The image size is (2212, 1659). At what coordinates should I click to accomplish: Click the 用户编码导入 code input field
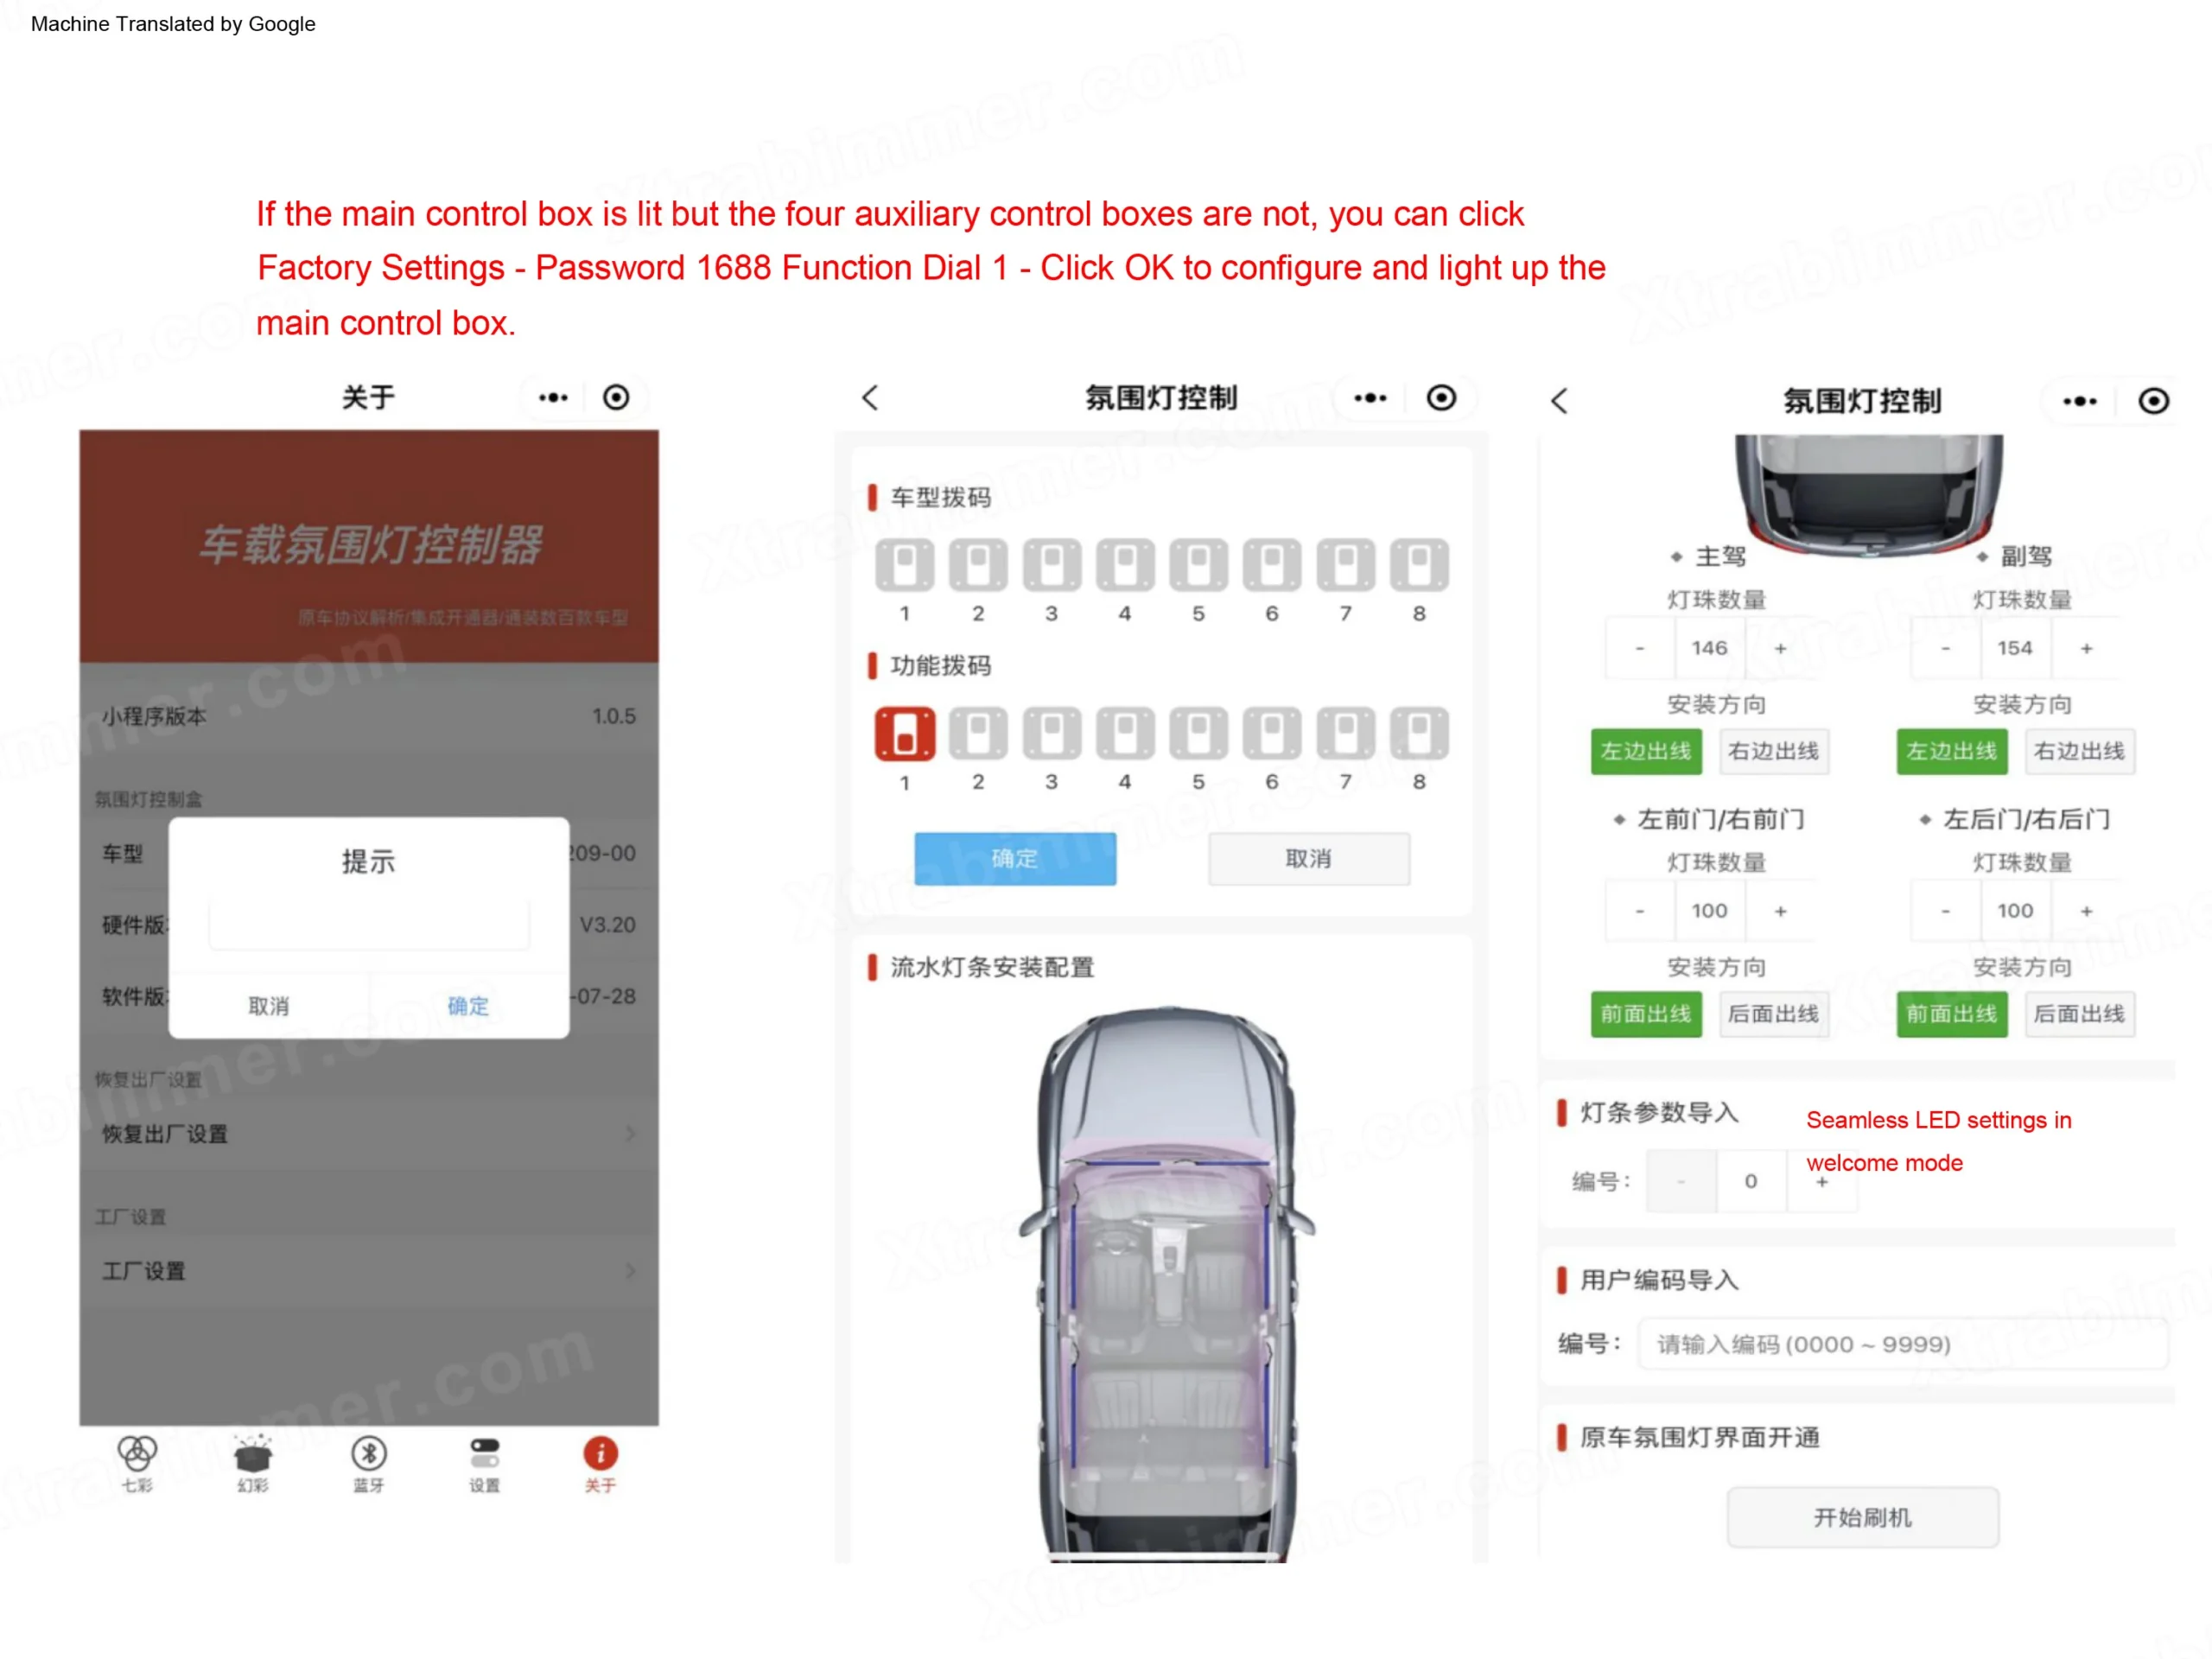[1903, 1345]
